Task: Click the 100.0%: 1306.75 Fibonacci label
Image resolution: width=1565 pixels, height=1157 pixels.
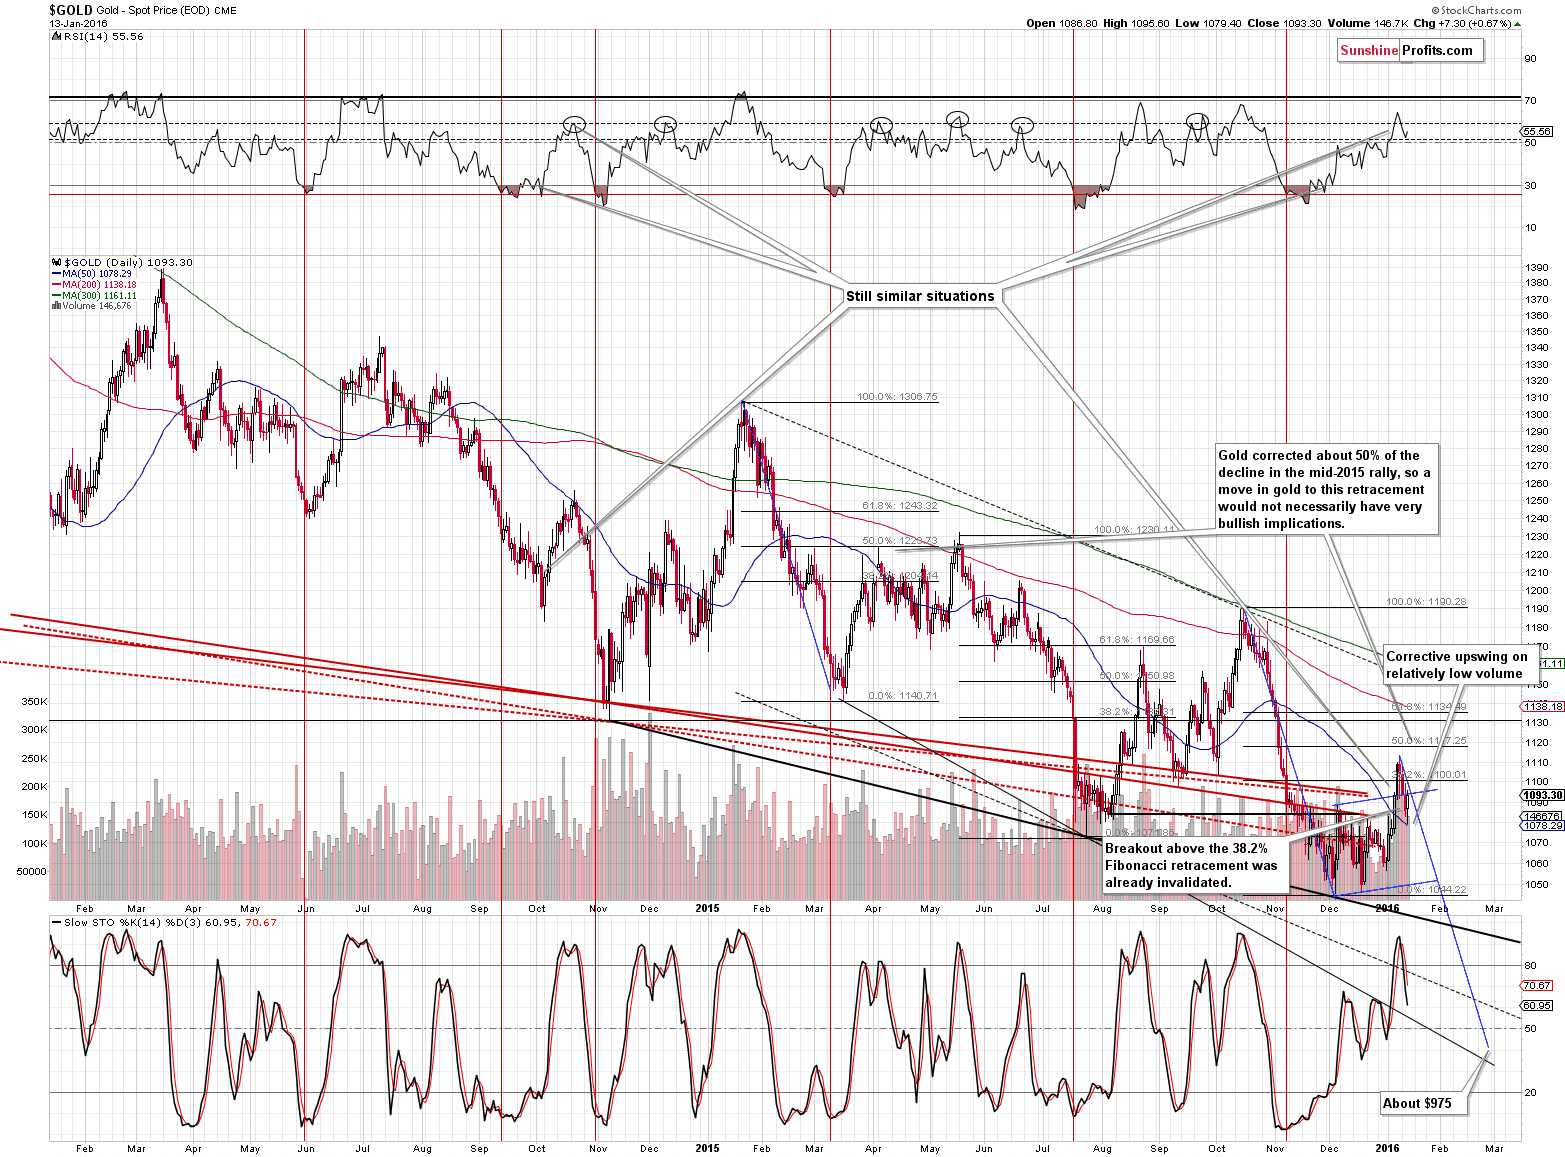Action: click(x=897, y=397)
